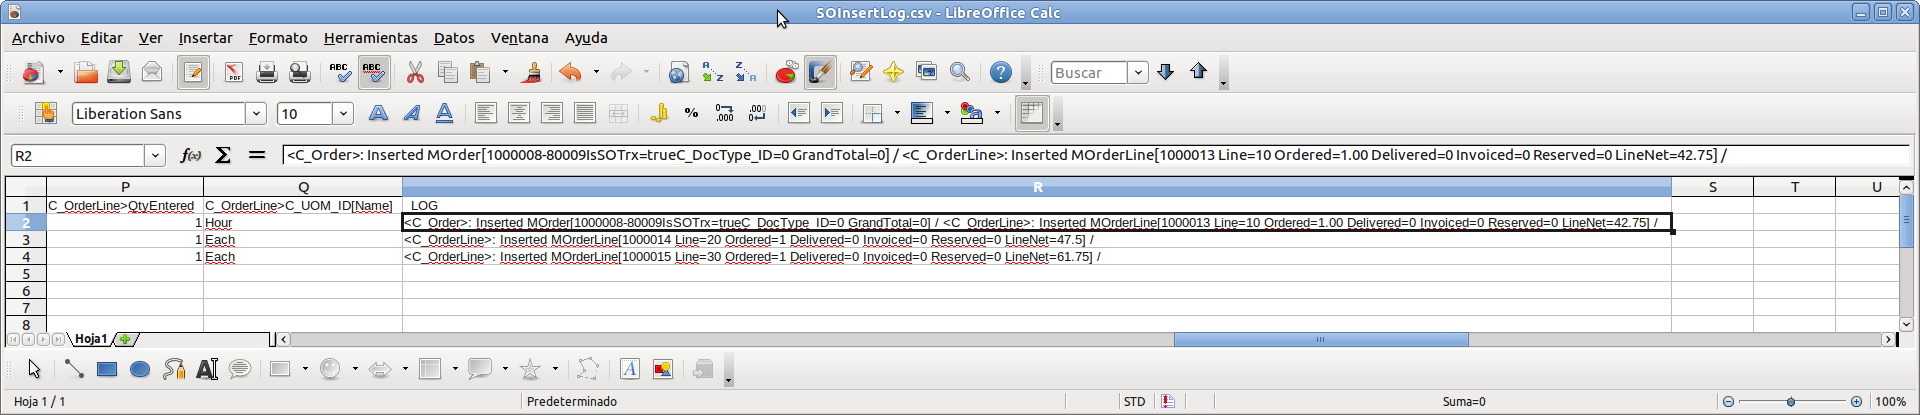Click in the Buscar search field
1920x415 pixels.
(1089, 72)
